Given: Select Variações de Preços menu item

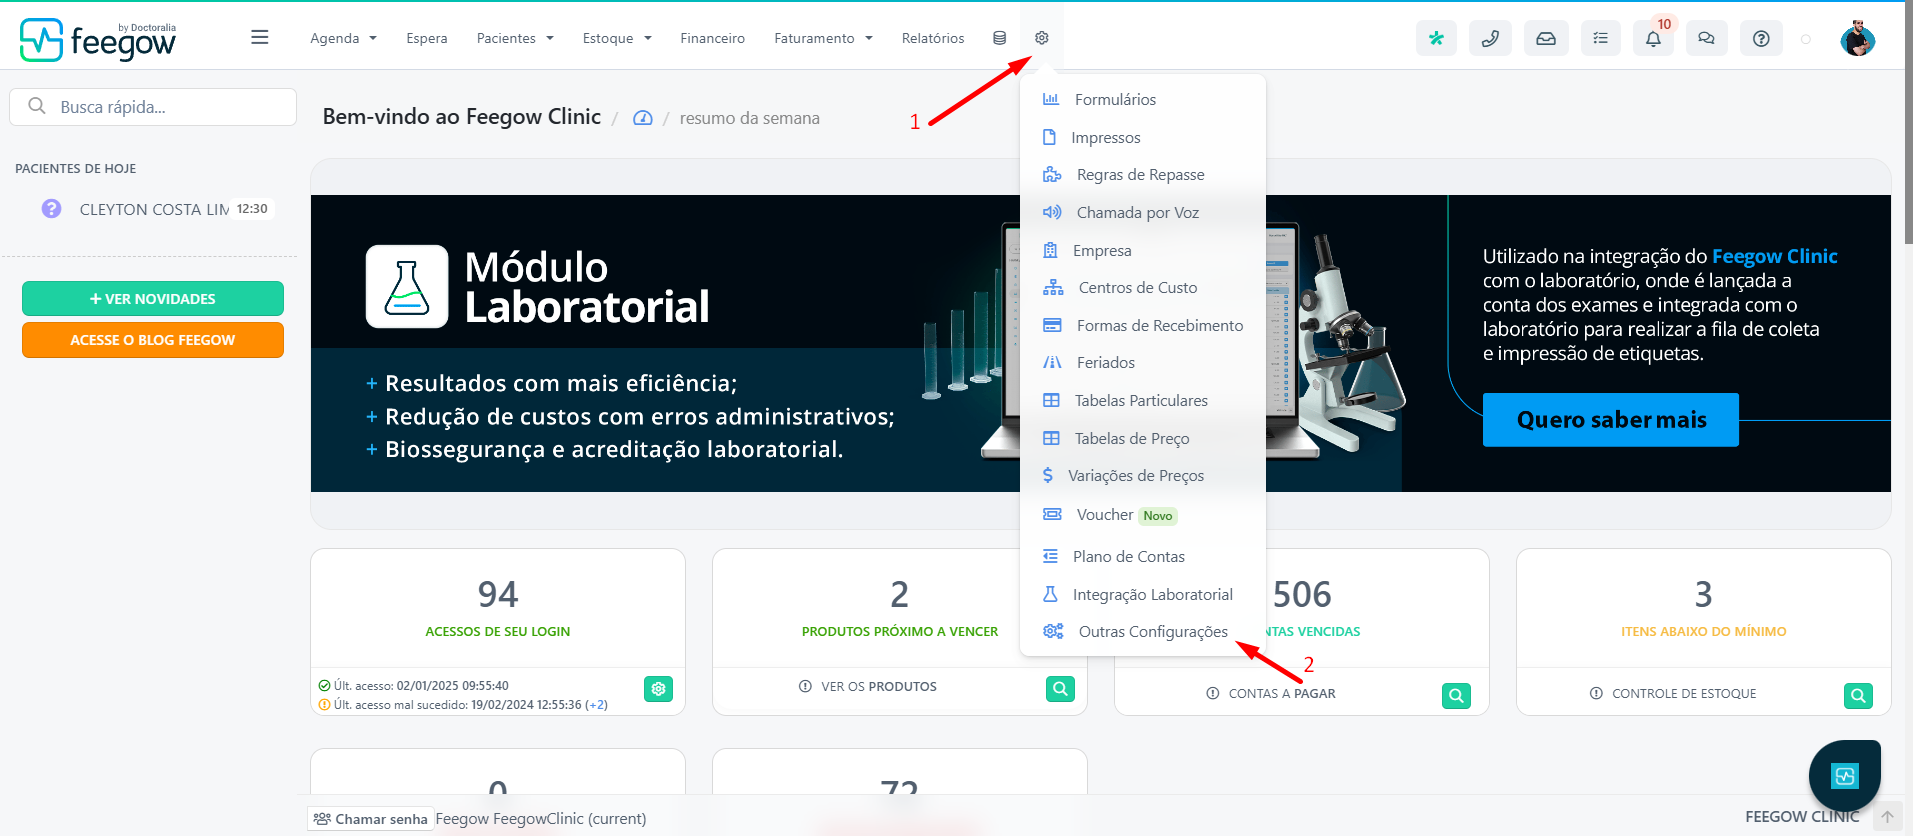Looking at the screenshot, I should coord(1143,475).
